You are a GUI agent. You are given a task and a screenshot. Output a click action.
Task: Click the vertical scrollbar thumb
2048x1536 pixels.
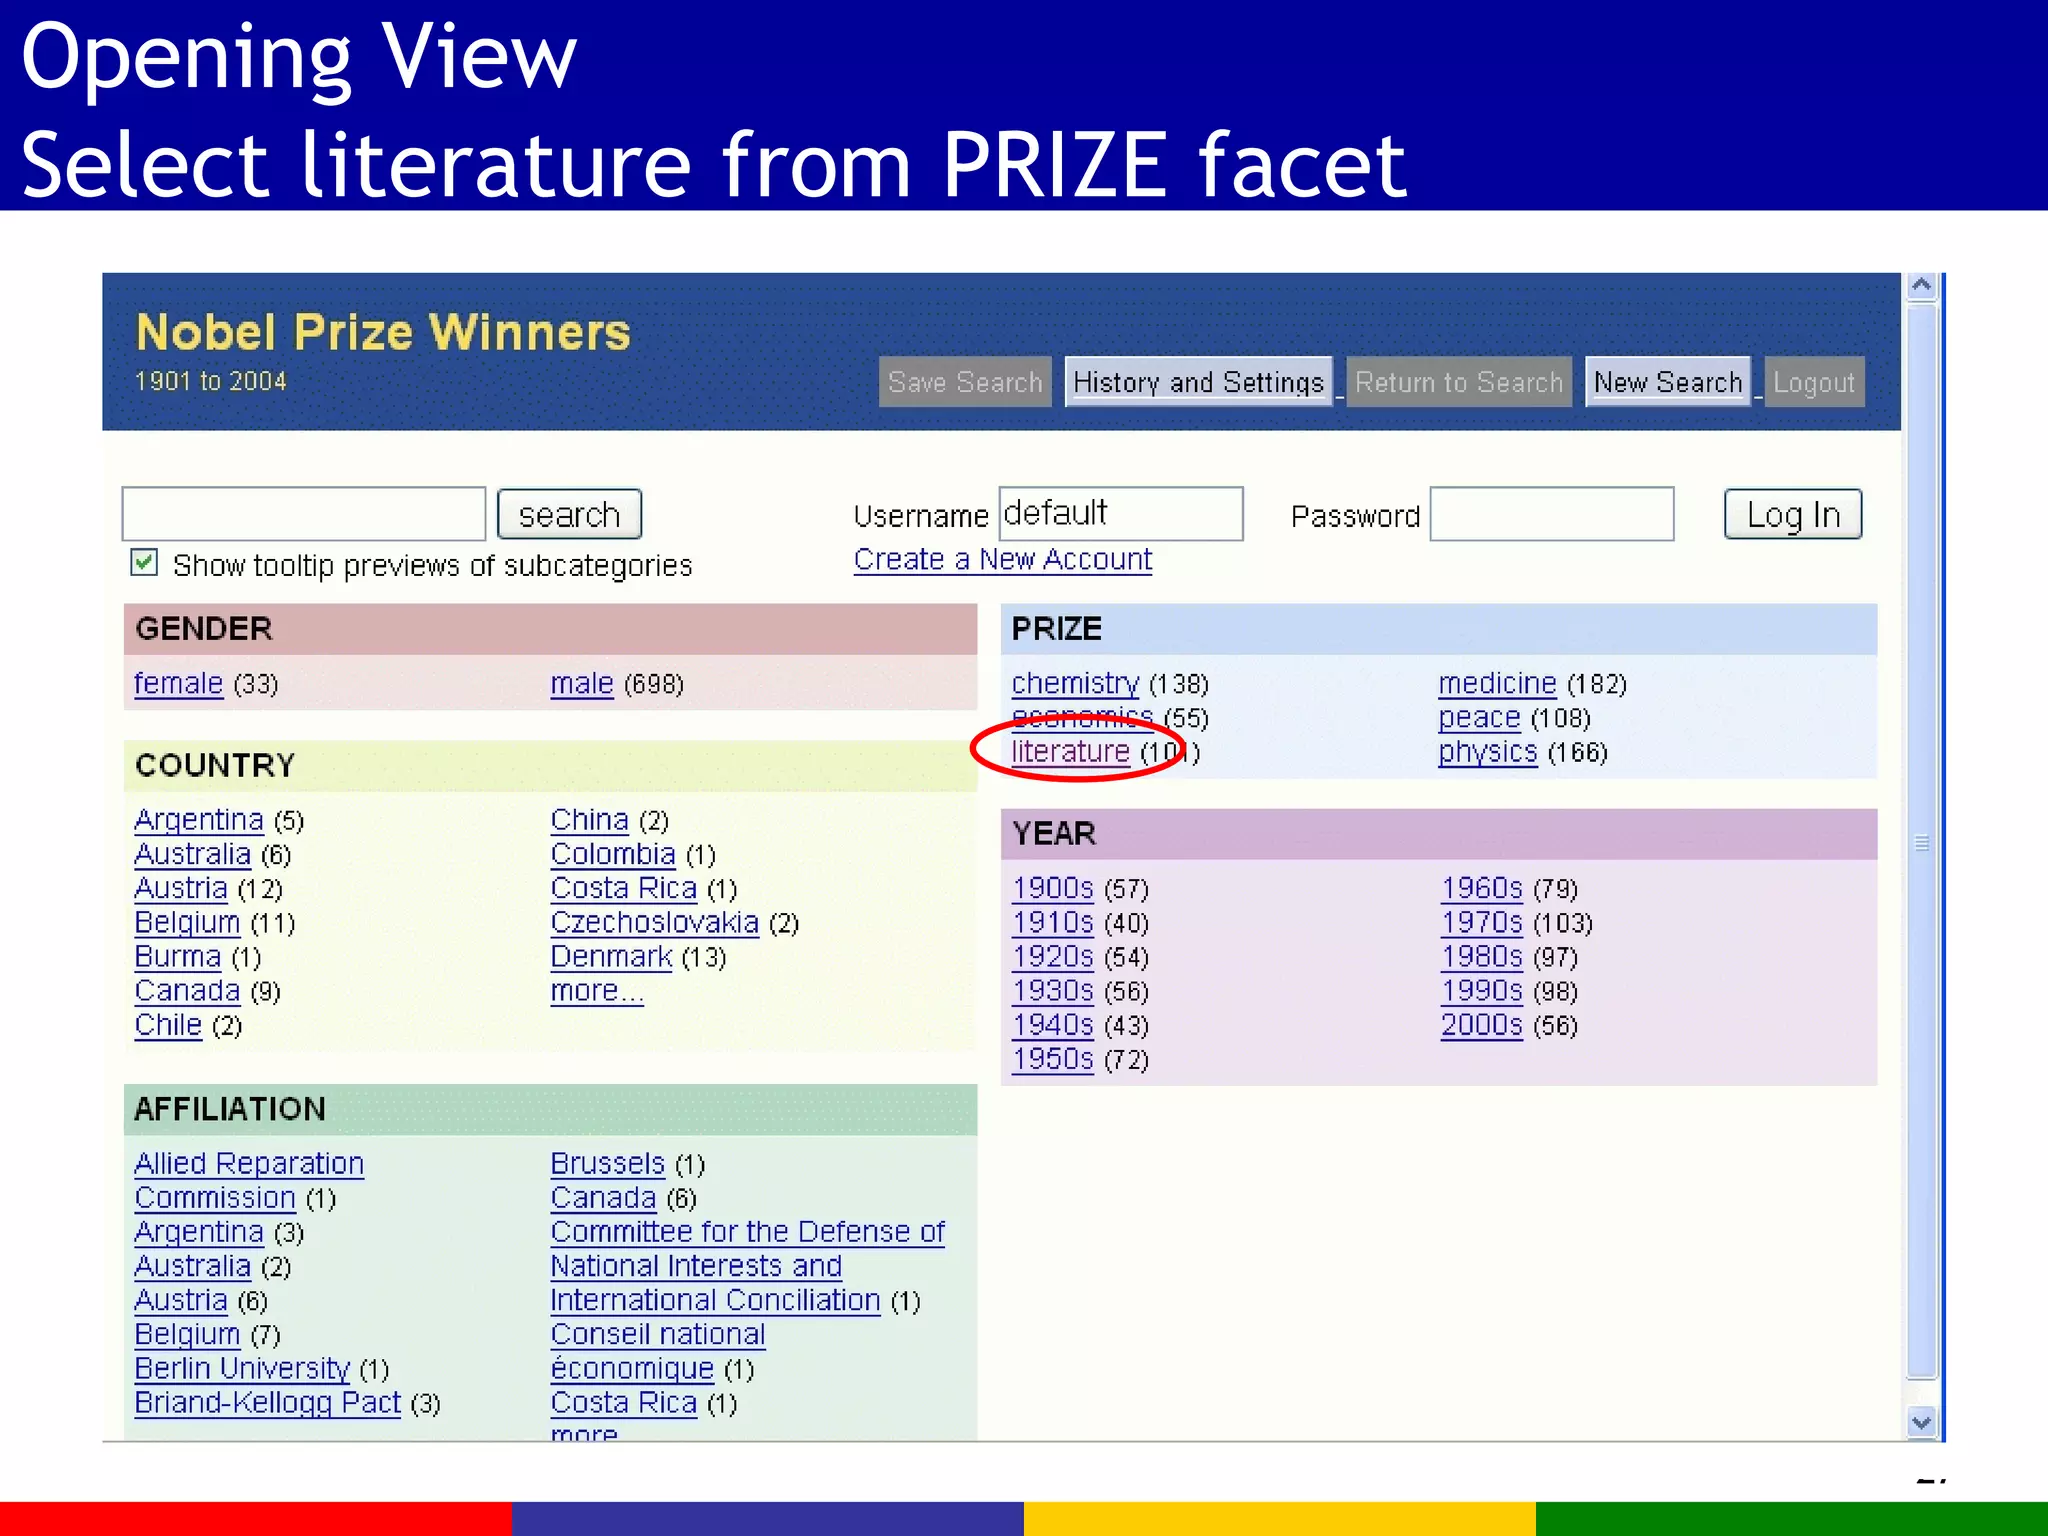pos(1921,842)
